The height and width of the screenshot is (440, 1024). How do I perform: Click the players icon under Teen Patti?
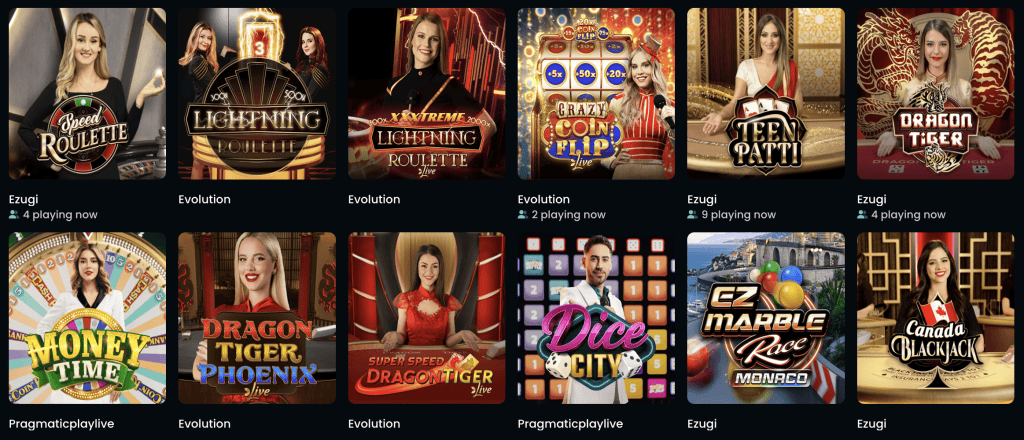692,215
